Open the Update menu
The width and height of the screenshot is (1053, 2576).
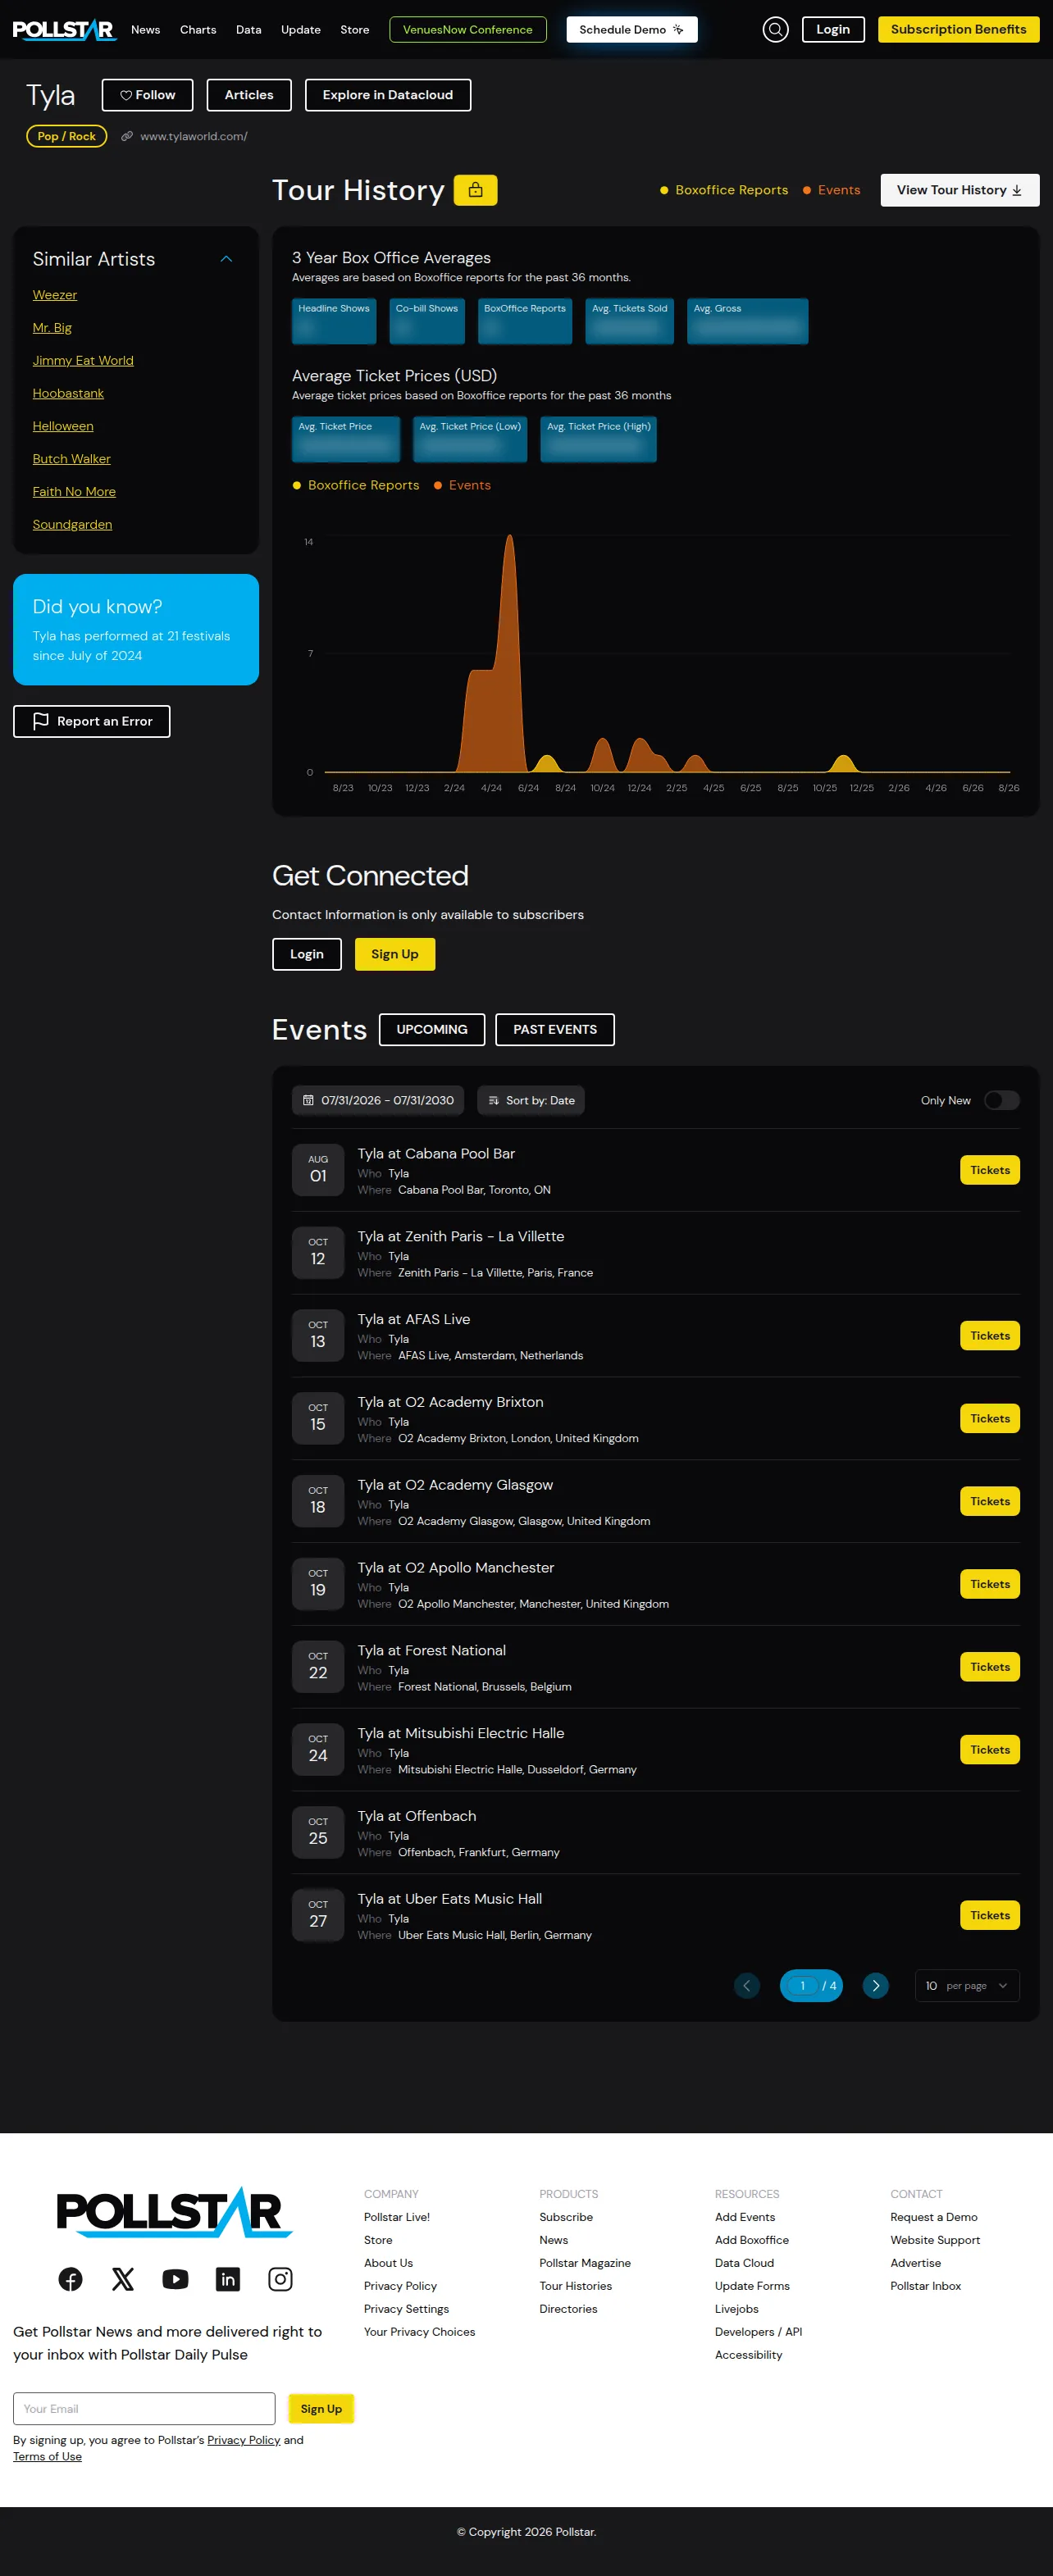point(301,30)
